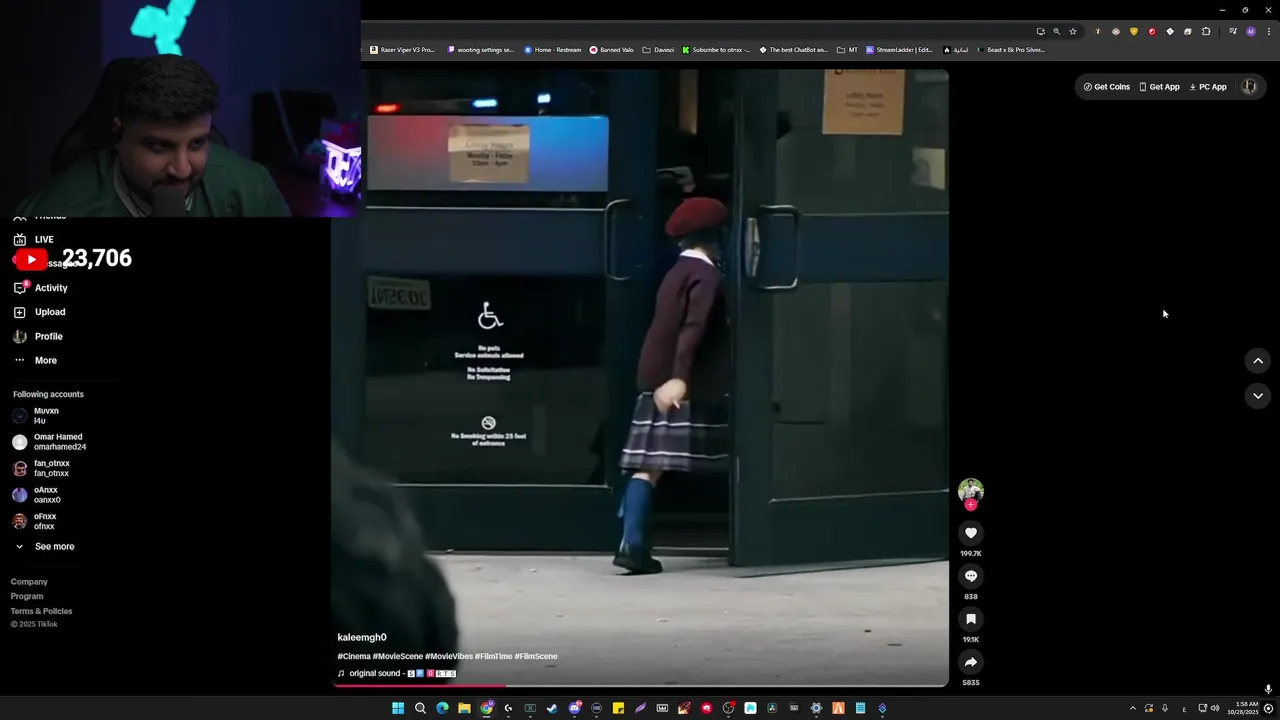Click Get App button
The image size is (1280, 720).
pyautogui.click(x=1159, y=87)
